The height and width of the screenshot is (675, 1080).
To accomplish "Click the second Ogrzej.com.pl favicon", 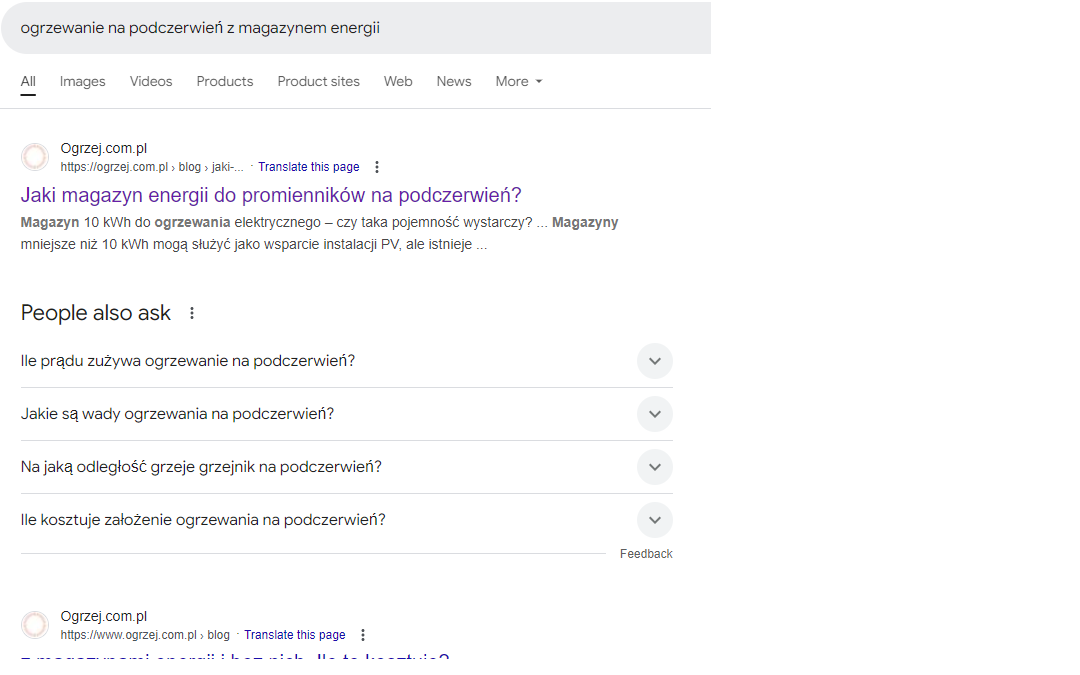I will point(35,625).
